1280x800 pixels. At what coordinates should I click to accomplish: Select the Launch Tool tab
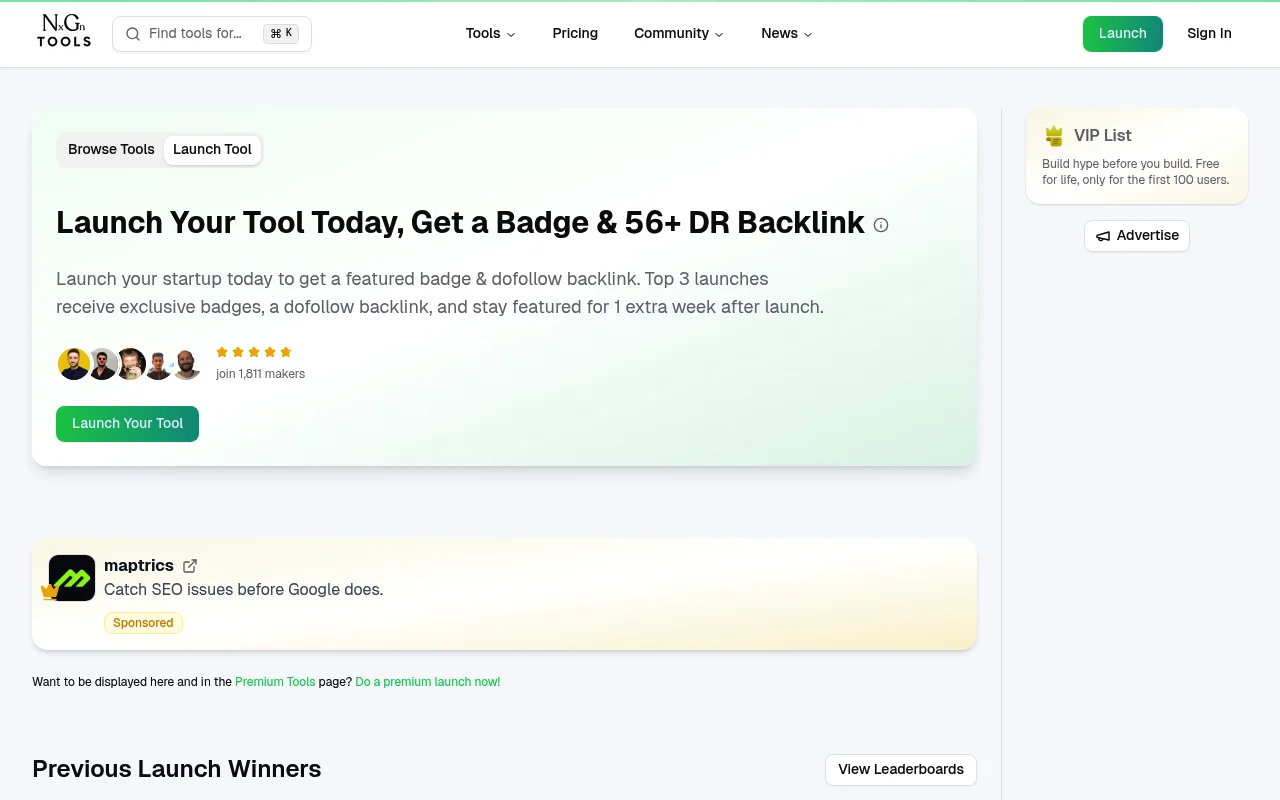(212, 149)
